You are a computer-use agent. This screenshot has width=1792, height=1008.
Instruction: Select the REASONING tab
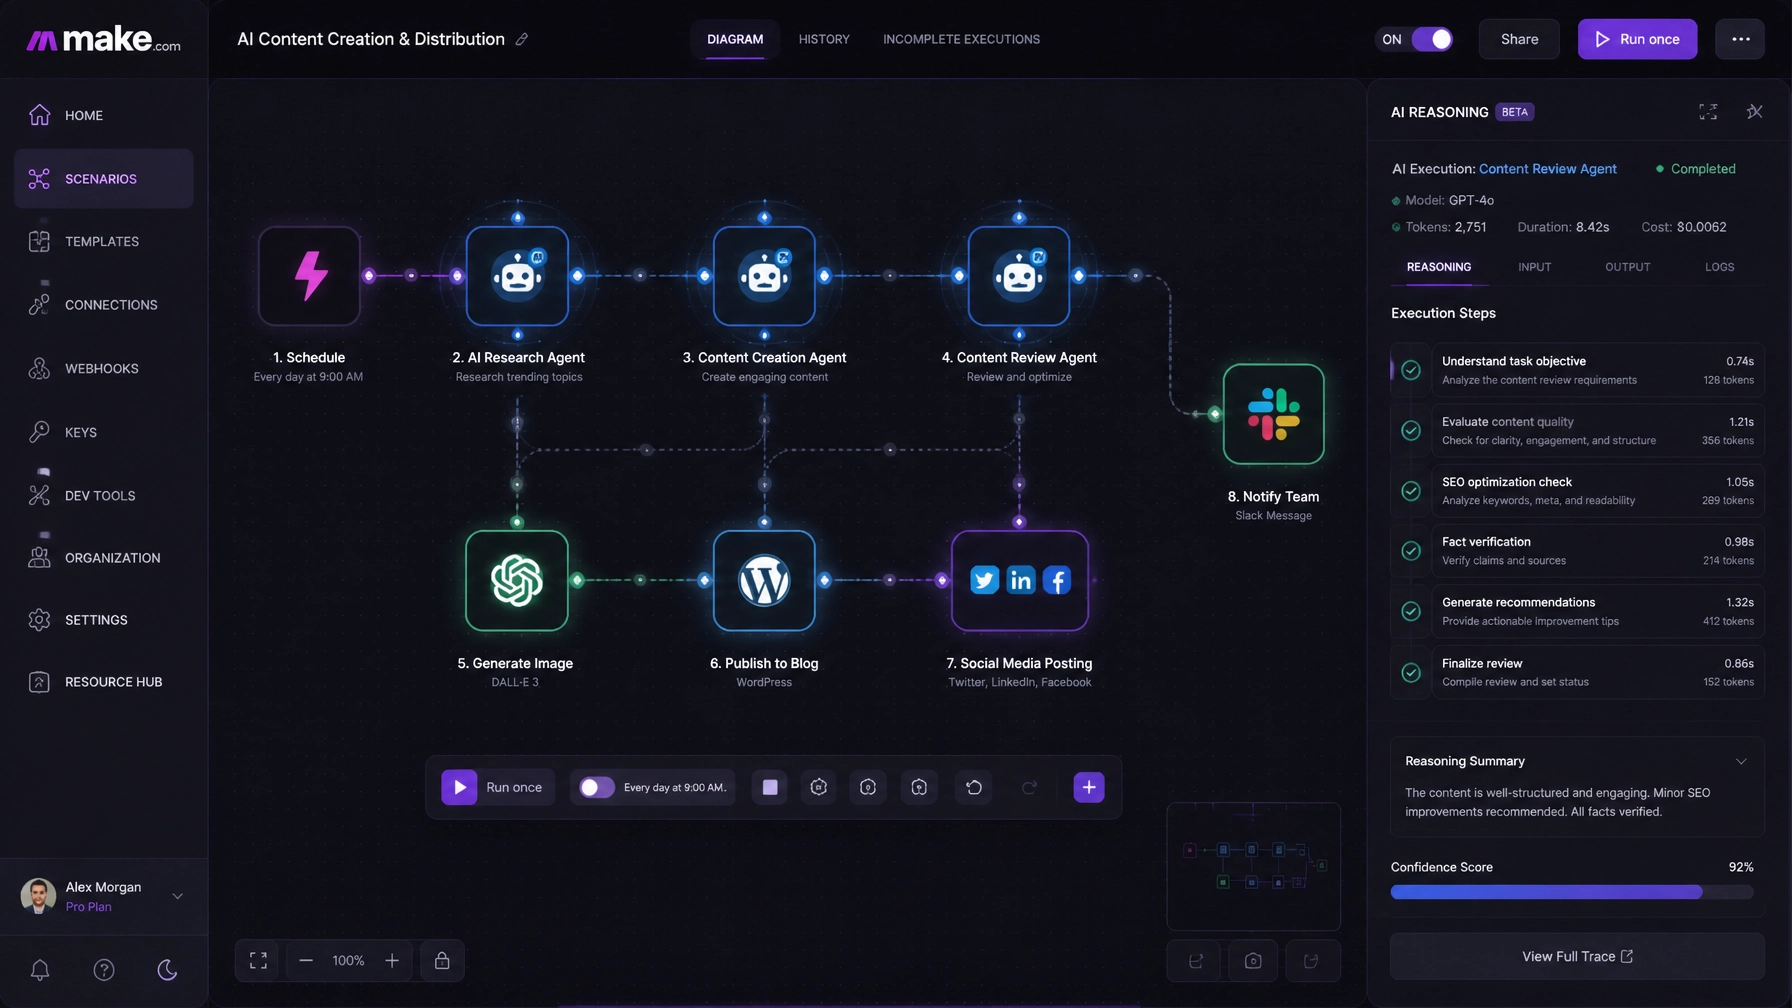tap(1439, 267)
